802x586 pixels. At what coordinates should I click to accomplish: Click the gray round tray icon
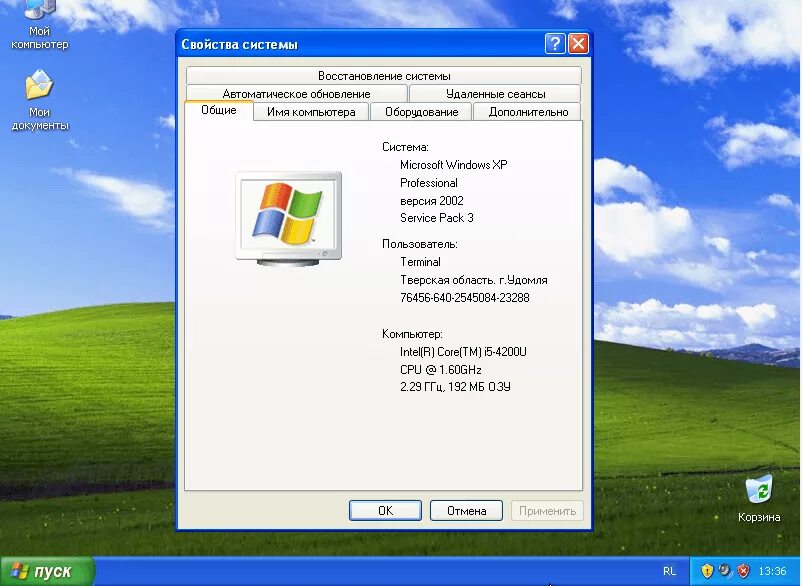[x=725, y=570]
